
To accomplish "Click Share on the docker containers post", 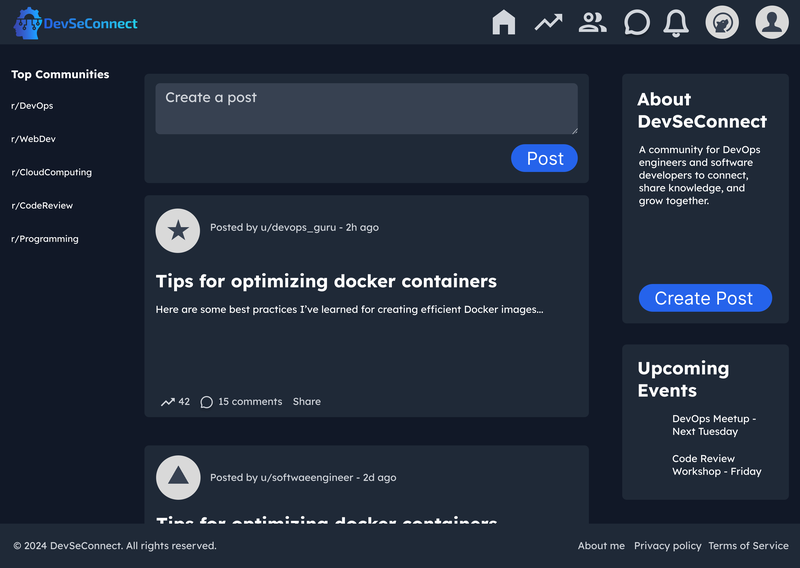I will 307,402.
